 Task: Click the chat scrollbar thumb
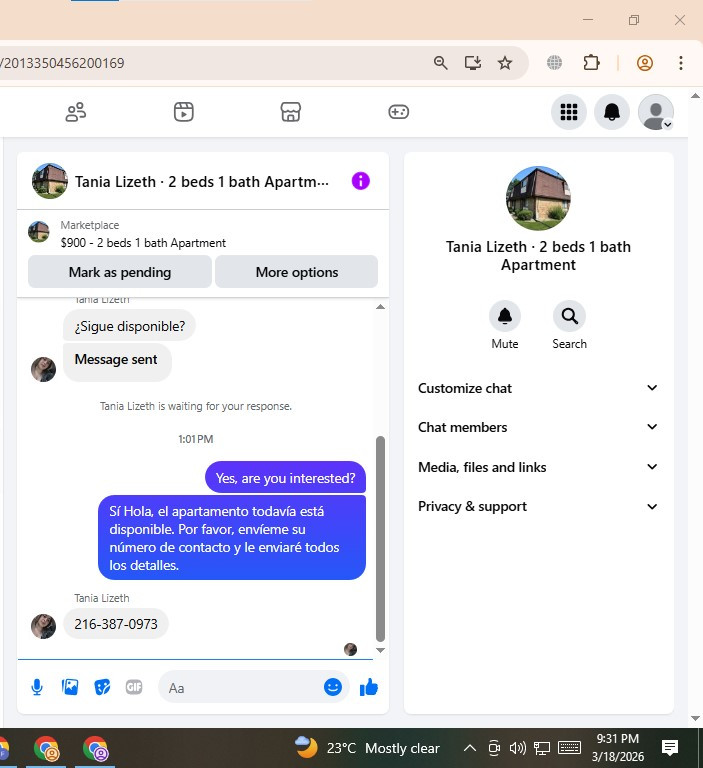[x=380, y=539]
